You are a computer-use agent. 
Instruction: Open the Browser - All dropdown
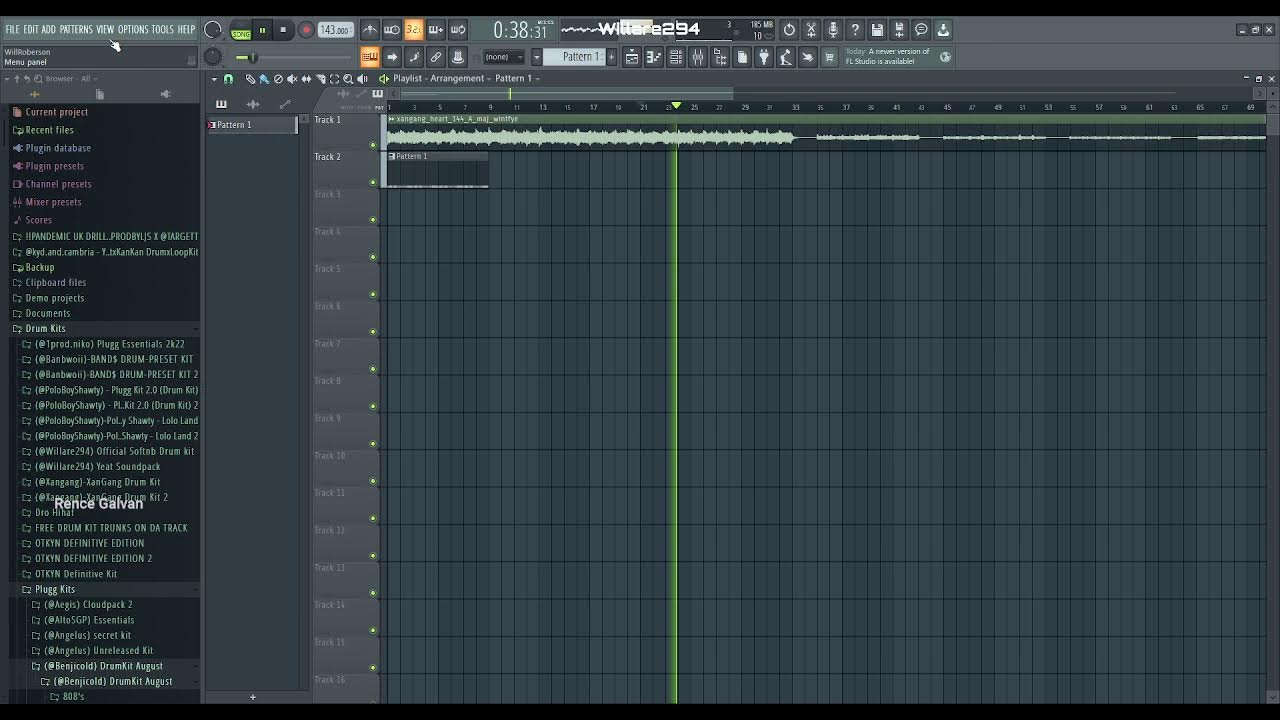coord(70,78)
